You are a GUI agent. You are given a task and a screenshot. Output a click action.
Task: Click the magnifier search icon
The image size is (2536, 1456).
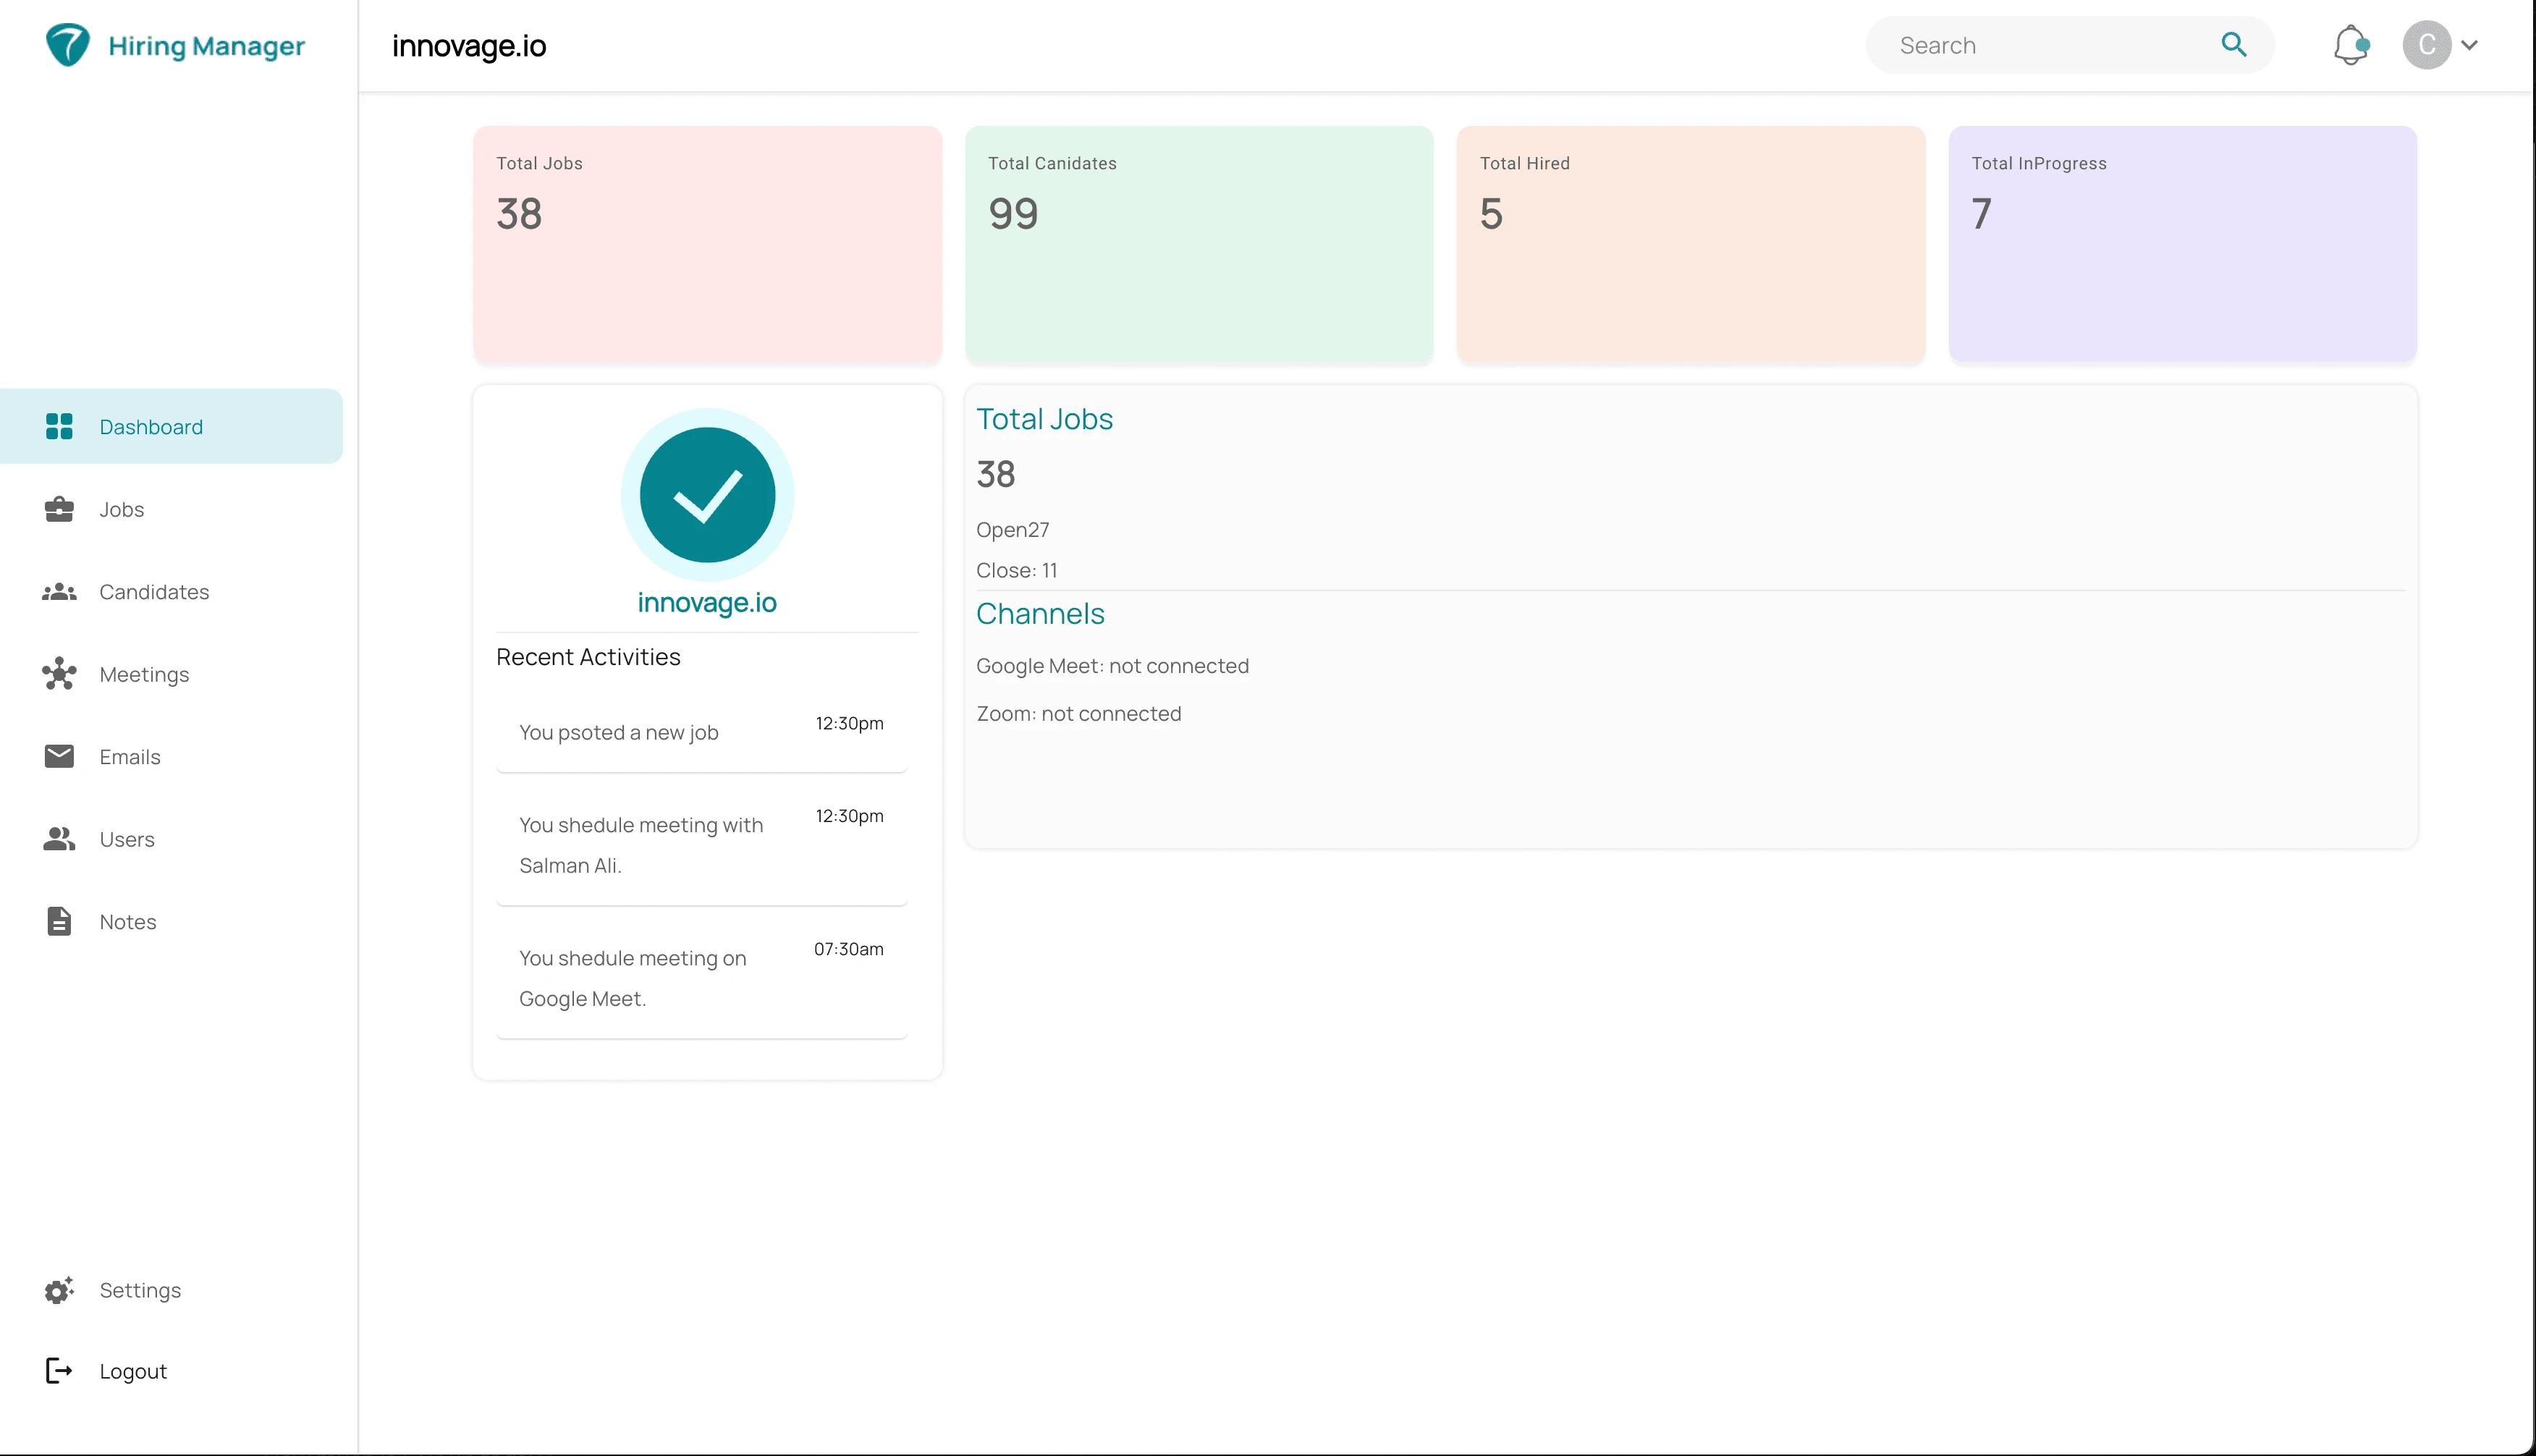(x=2234, y=44)
